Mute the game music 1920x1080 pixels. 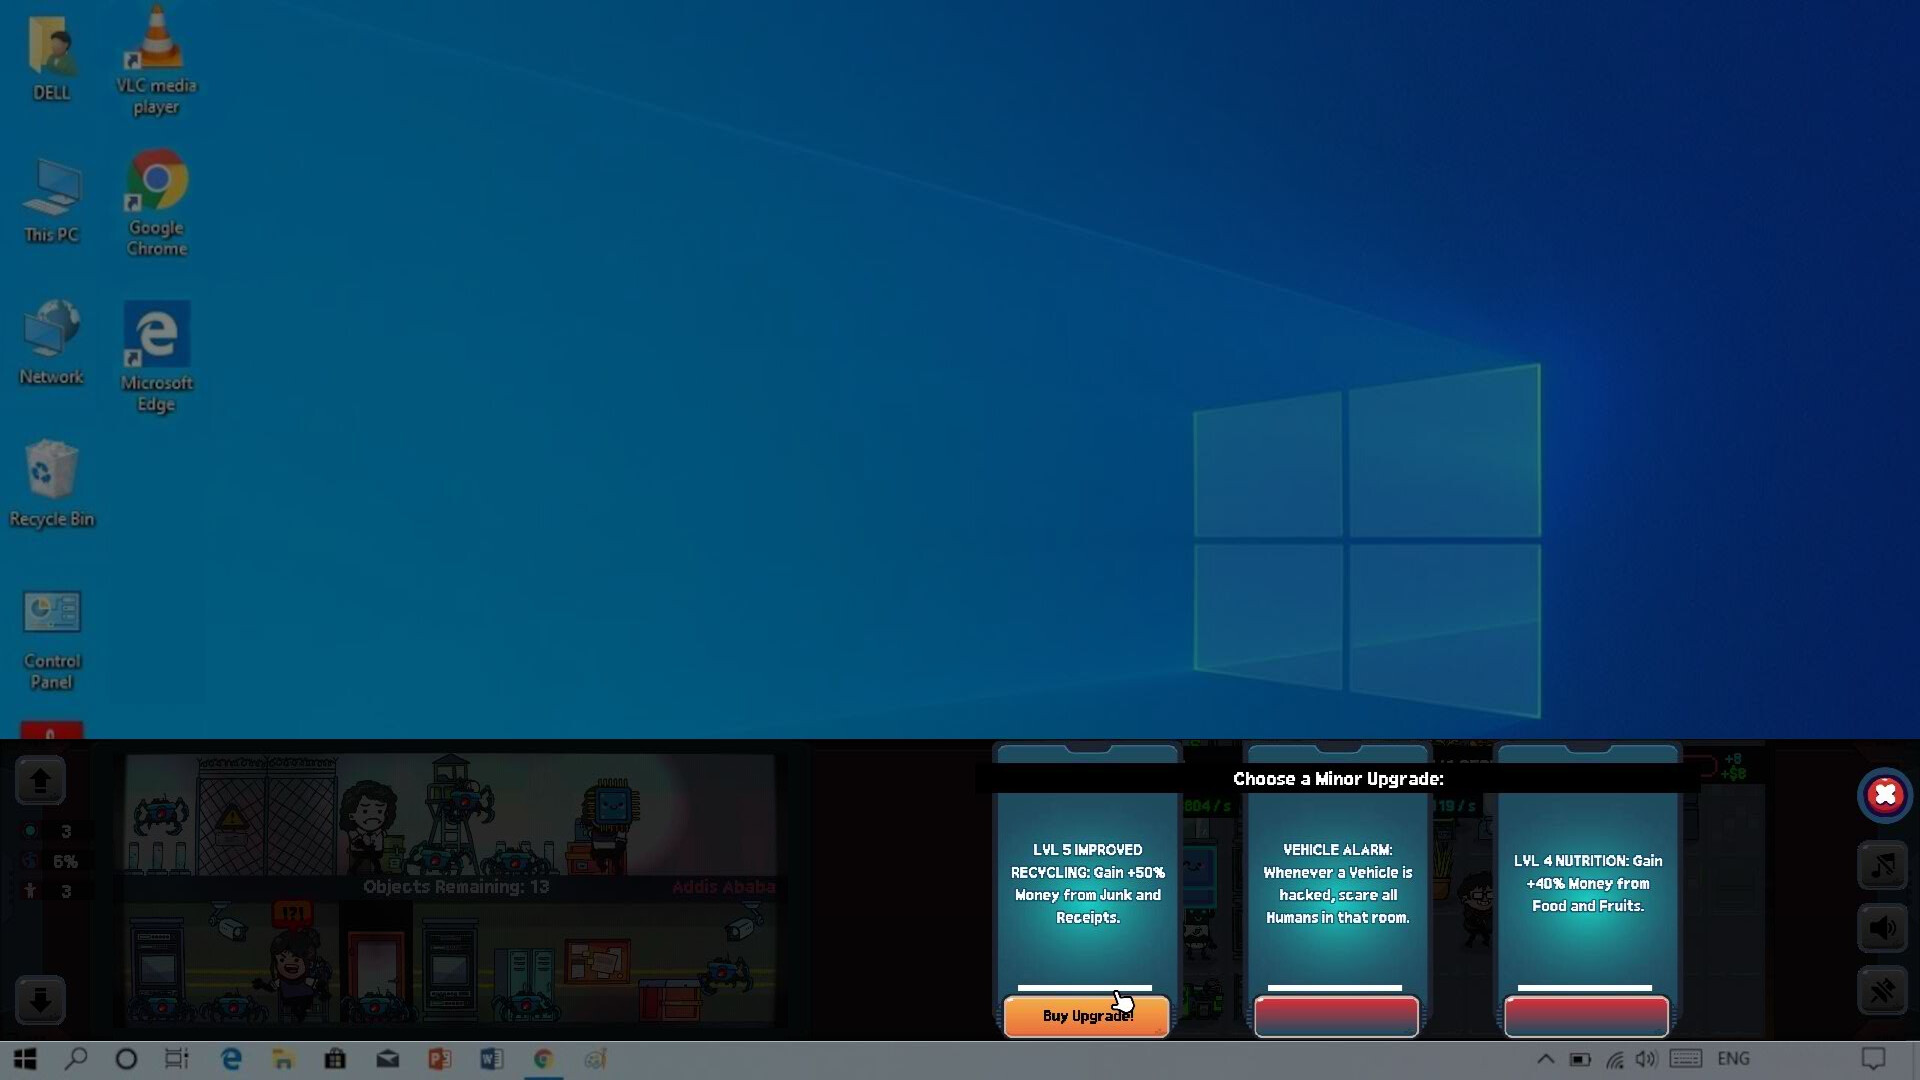1881,865
